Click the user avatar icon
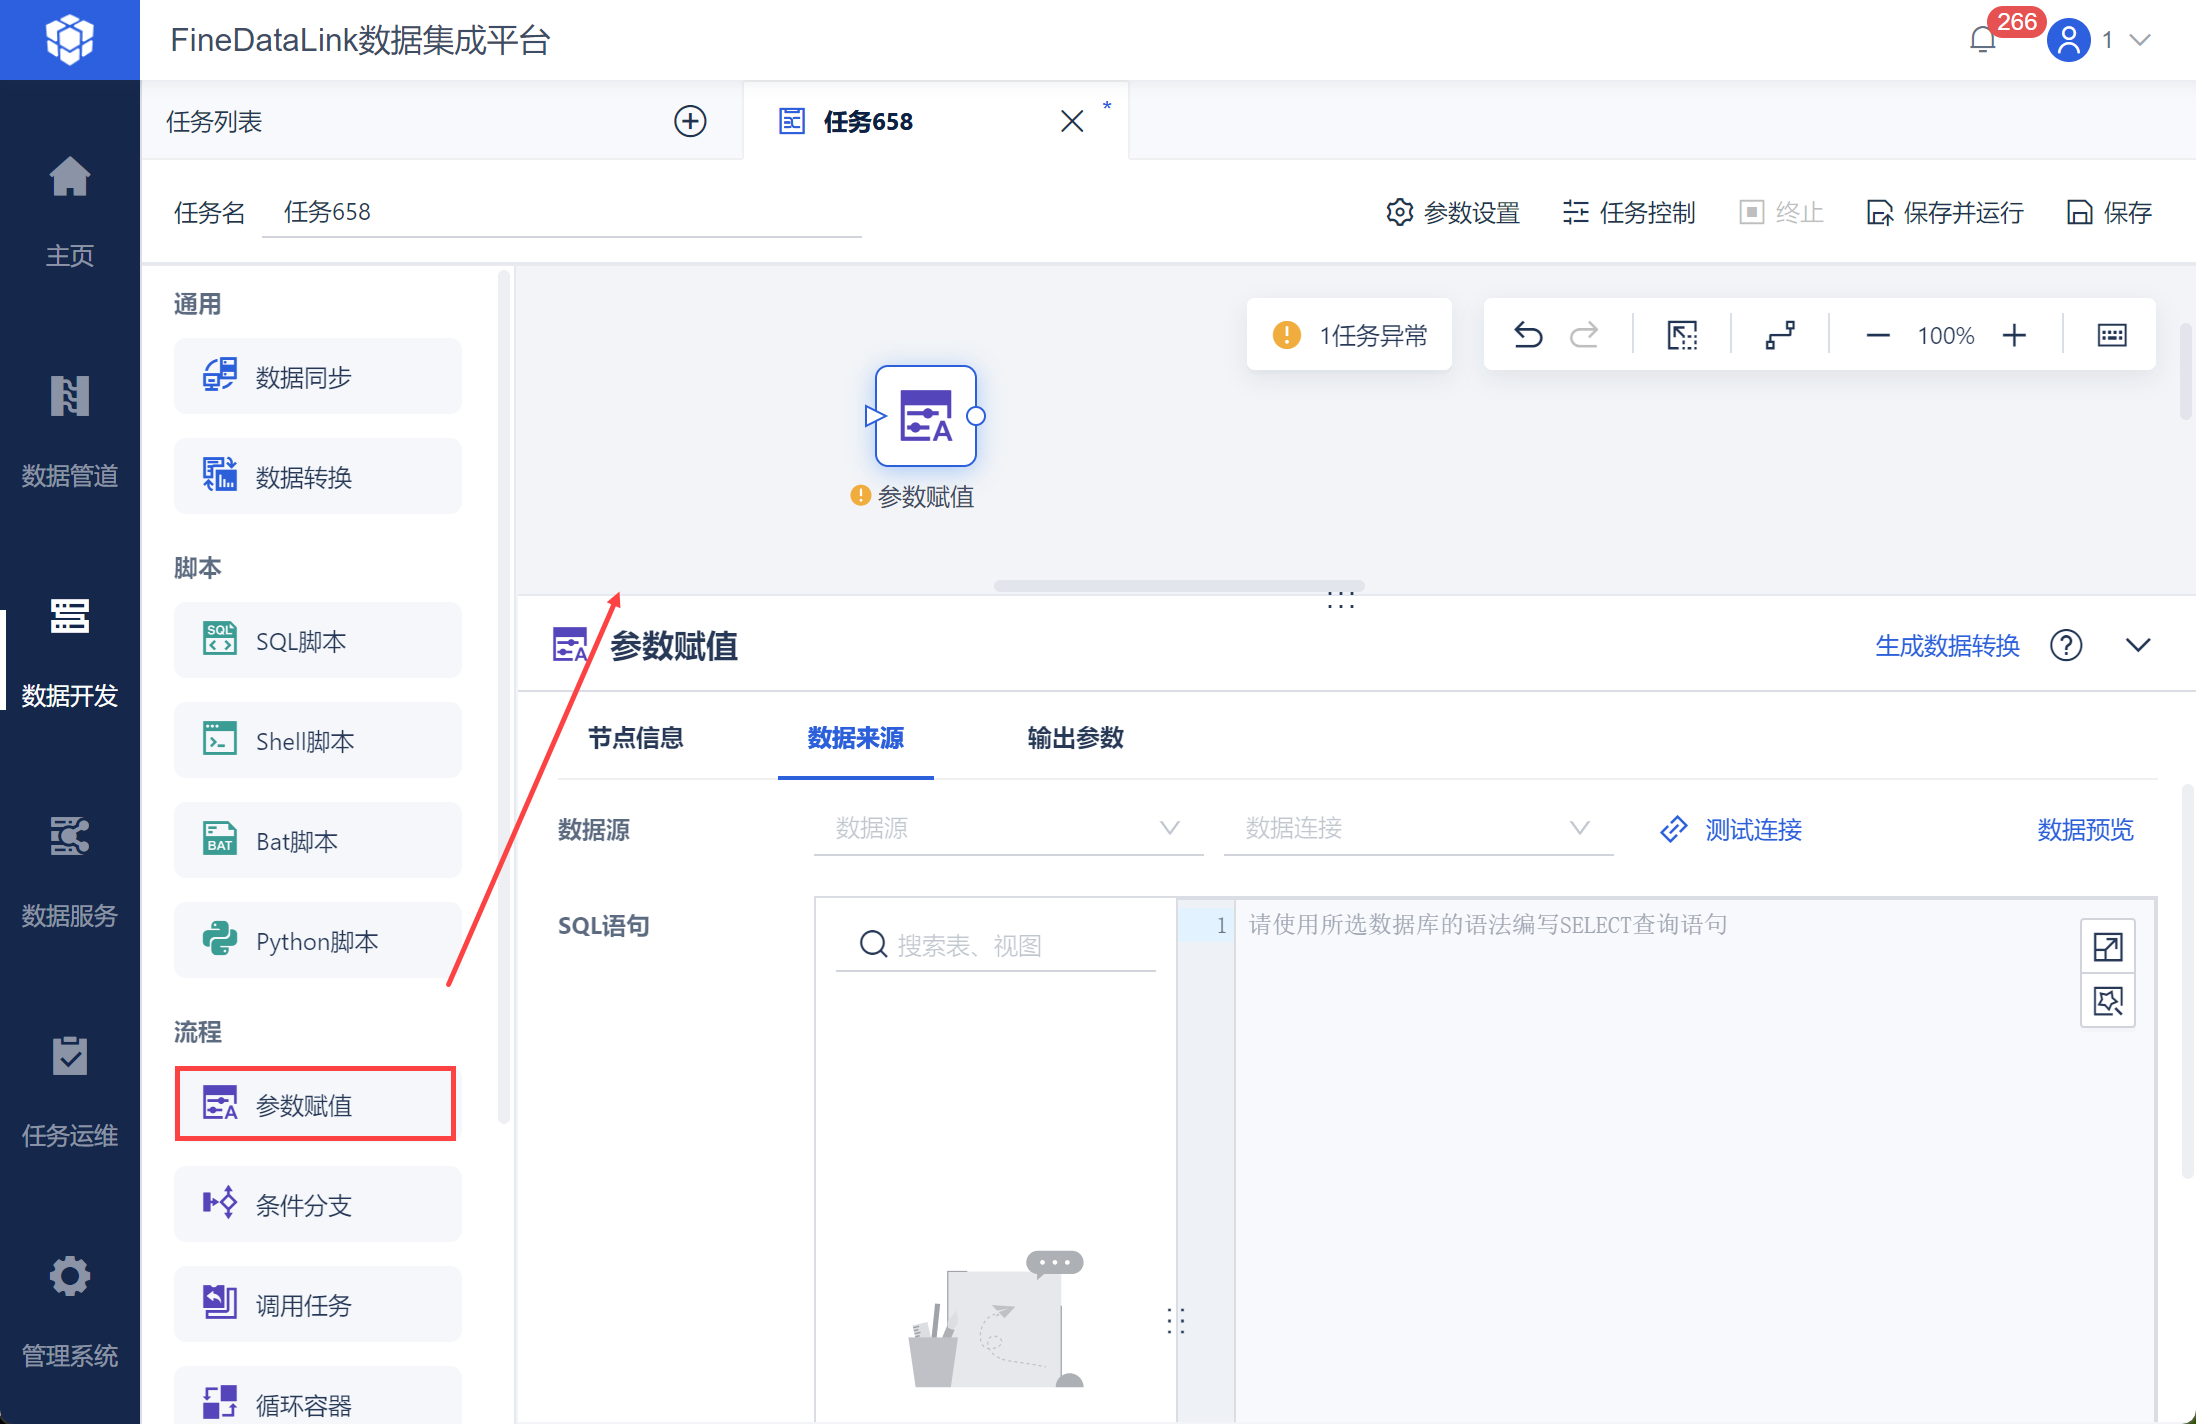This screenshot has width=2196, height=1424. (x=2068, y=40)
